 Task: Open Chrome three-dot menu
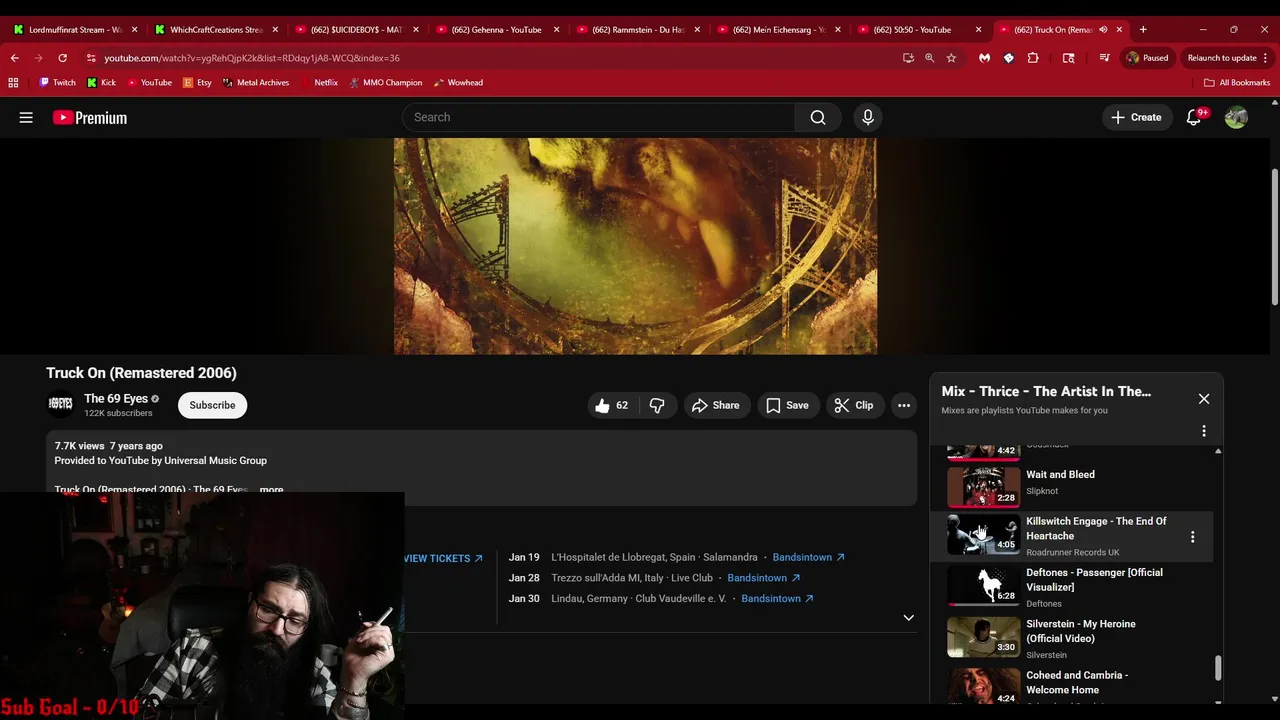(x=1265, y=58)
